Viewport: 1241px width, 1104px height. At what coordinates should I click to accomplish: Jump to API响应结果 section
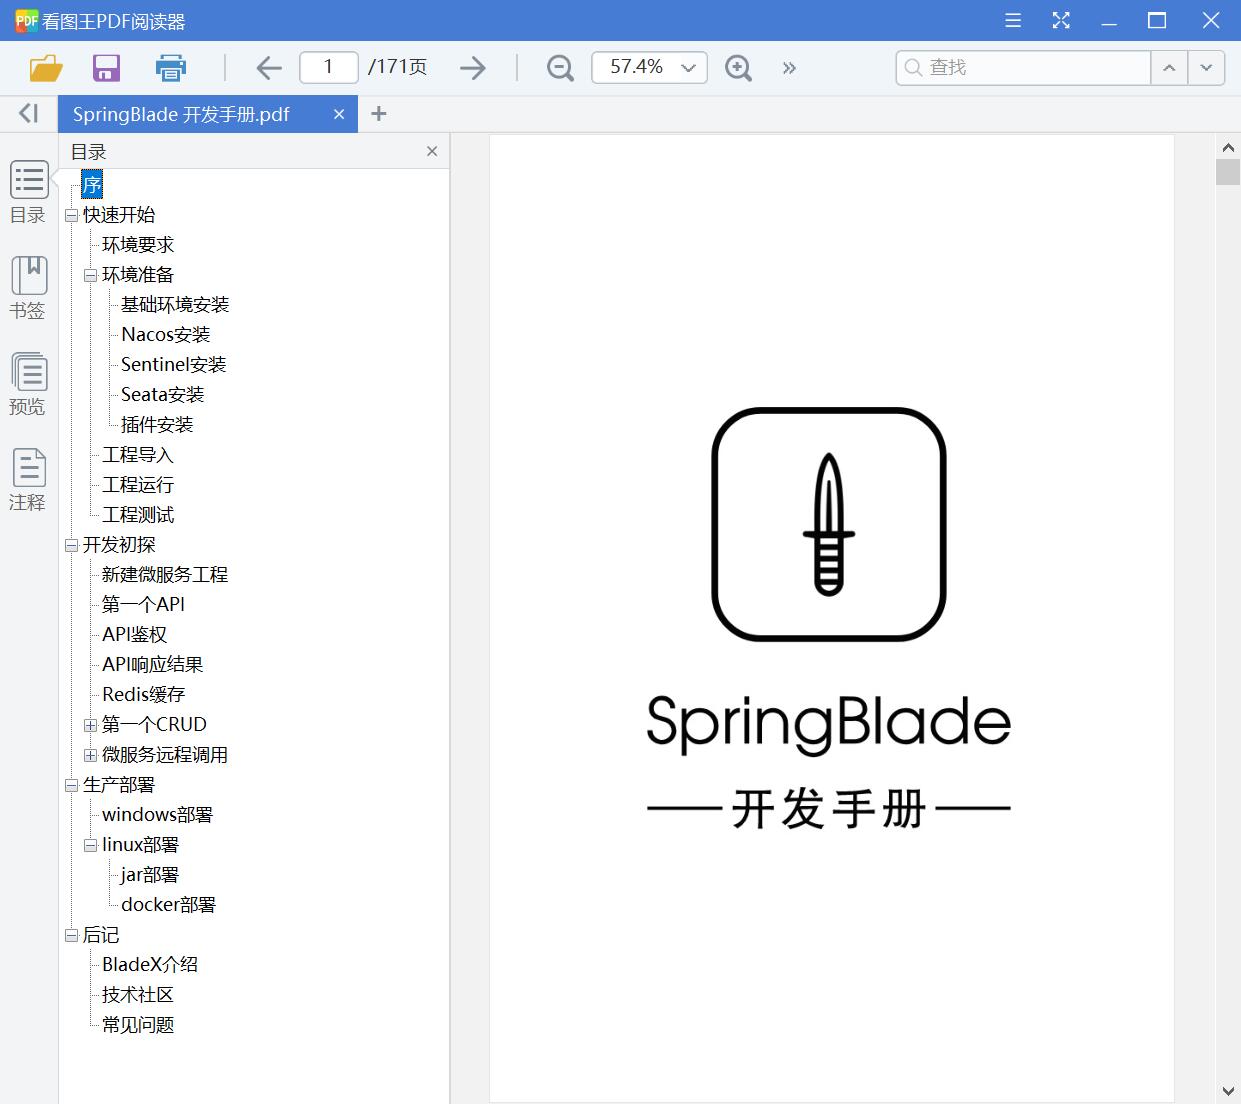[x=153, y=665]
